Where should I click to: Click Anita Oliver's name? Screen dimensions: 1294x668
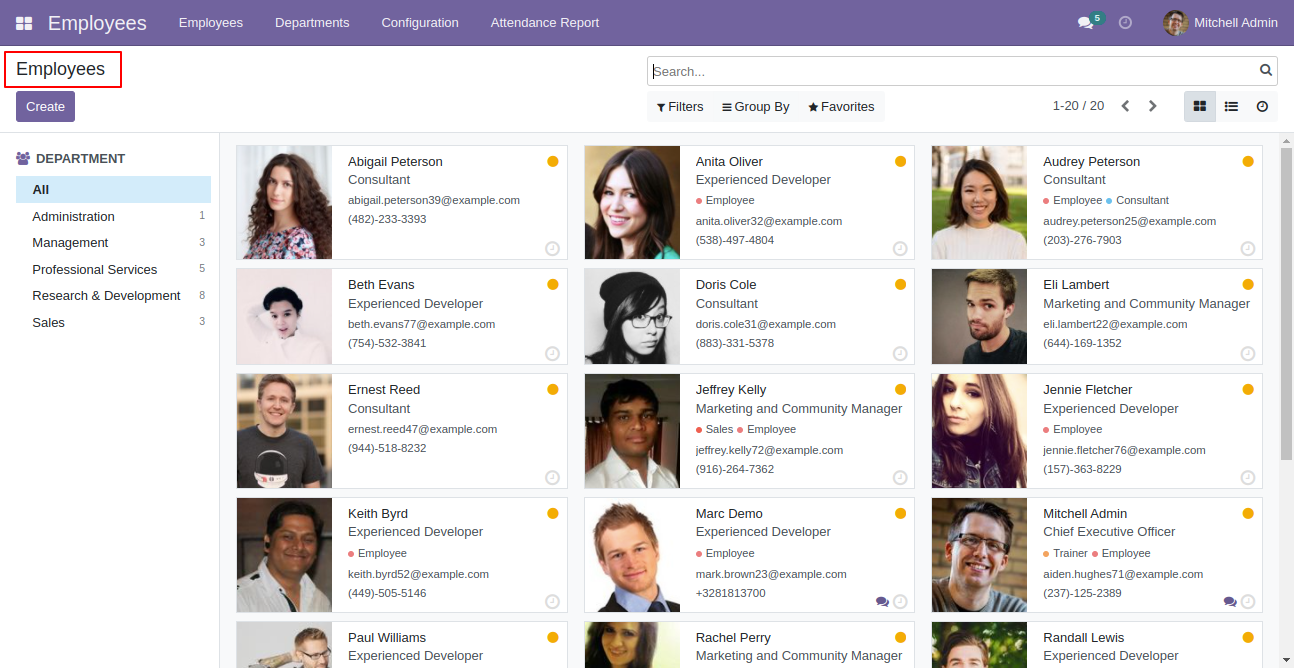pyautogui.click(x=729, y=161)
